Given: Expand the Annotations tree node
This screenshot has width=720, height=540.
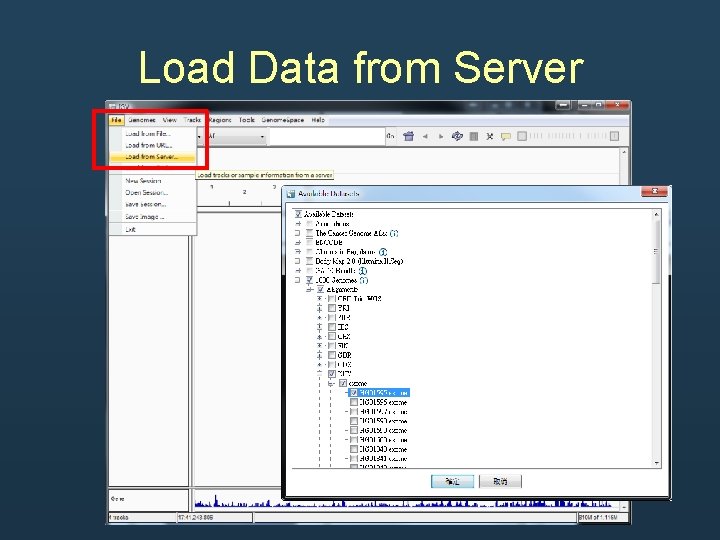Looking at the screenshot, I should click(x=298, y=224).
